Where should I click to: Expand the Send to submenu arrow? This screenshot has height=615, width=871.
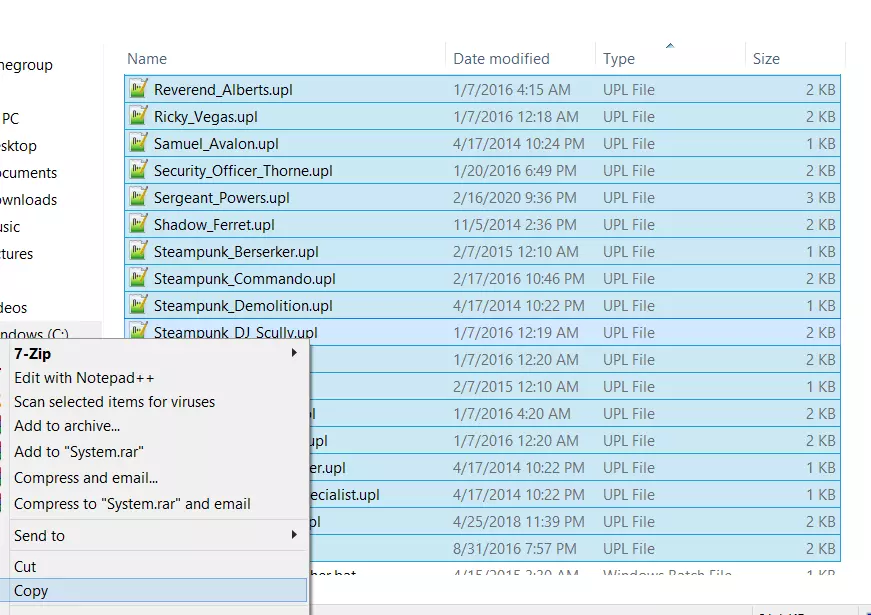(x=294, y=535)
